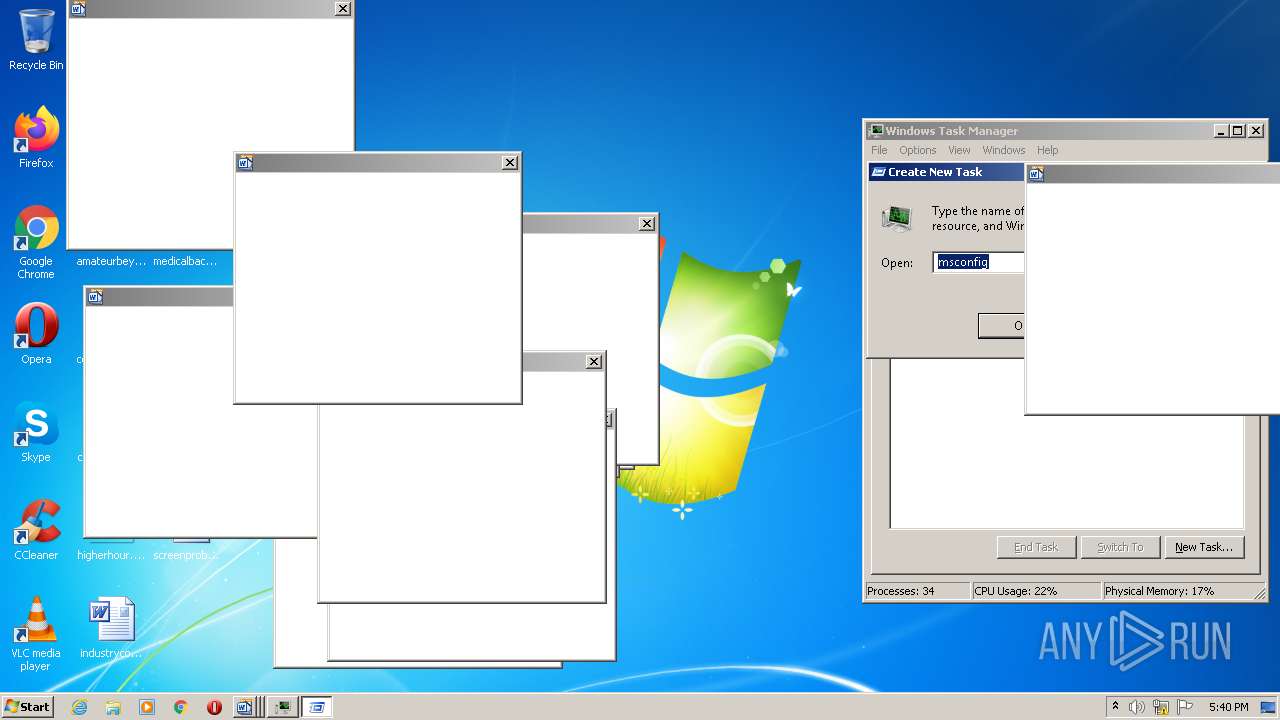Show hidden system tray icons
Viewport: 1280px width, 720px height.
(x=1115, y=707)
